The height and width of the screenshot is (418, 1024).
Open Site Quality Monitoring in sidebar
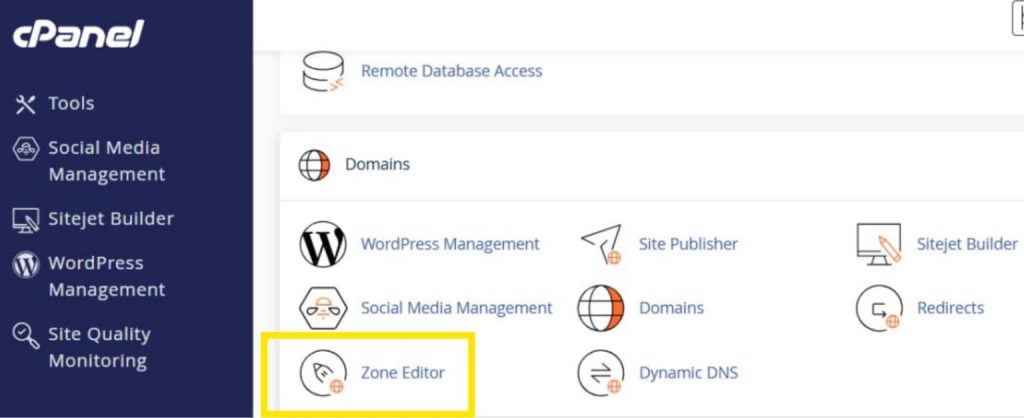[98, 347]
